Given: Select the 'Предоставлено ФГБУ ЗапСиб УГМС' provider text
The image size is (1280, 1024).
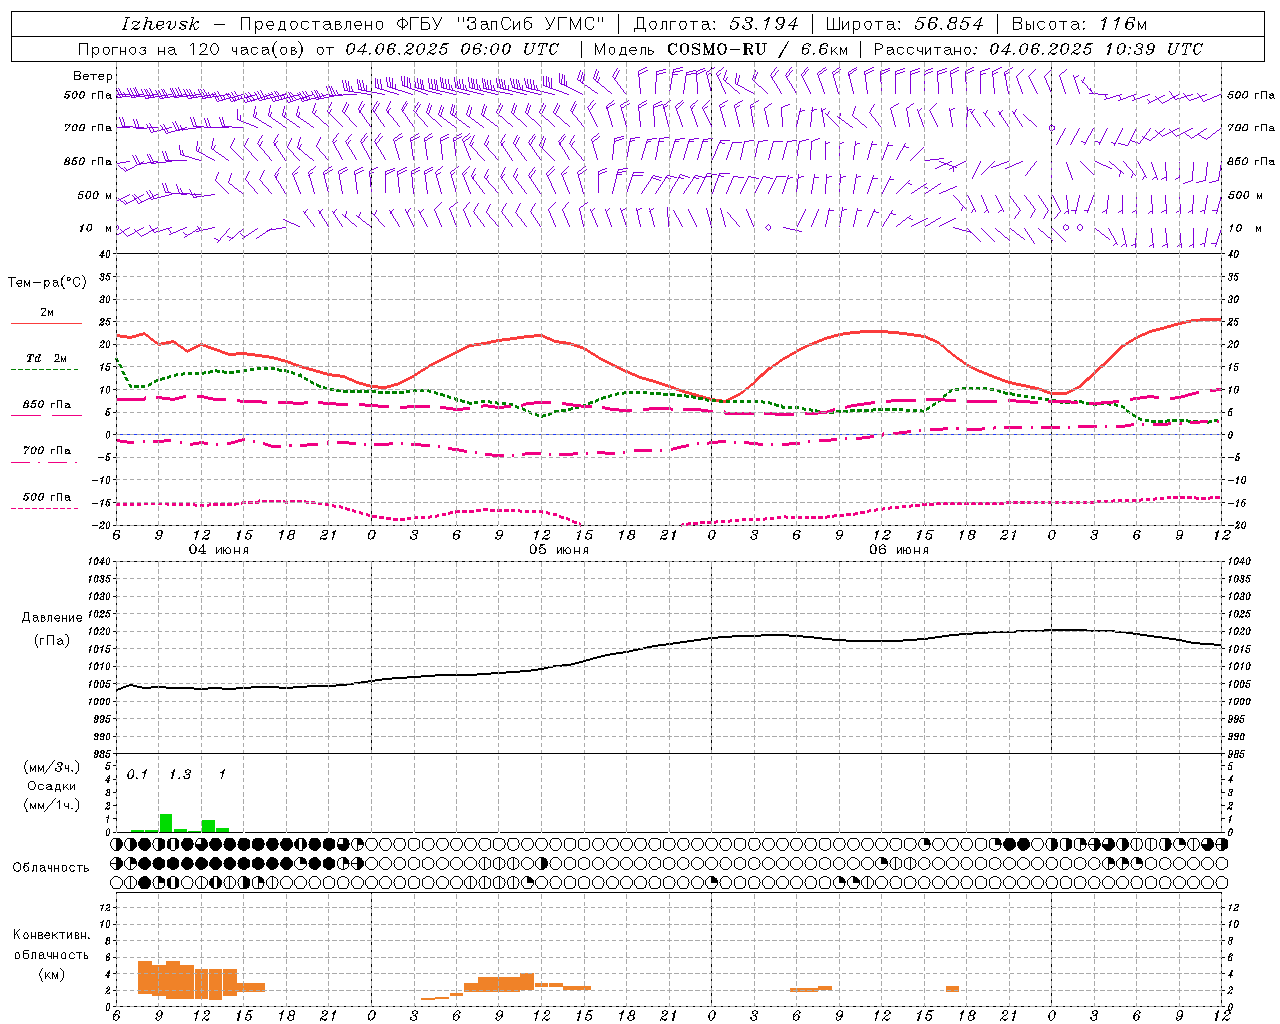Looking at the screenshot, I should coord(422,24).
